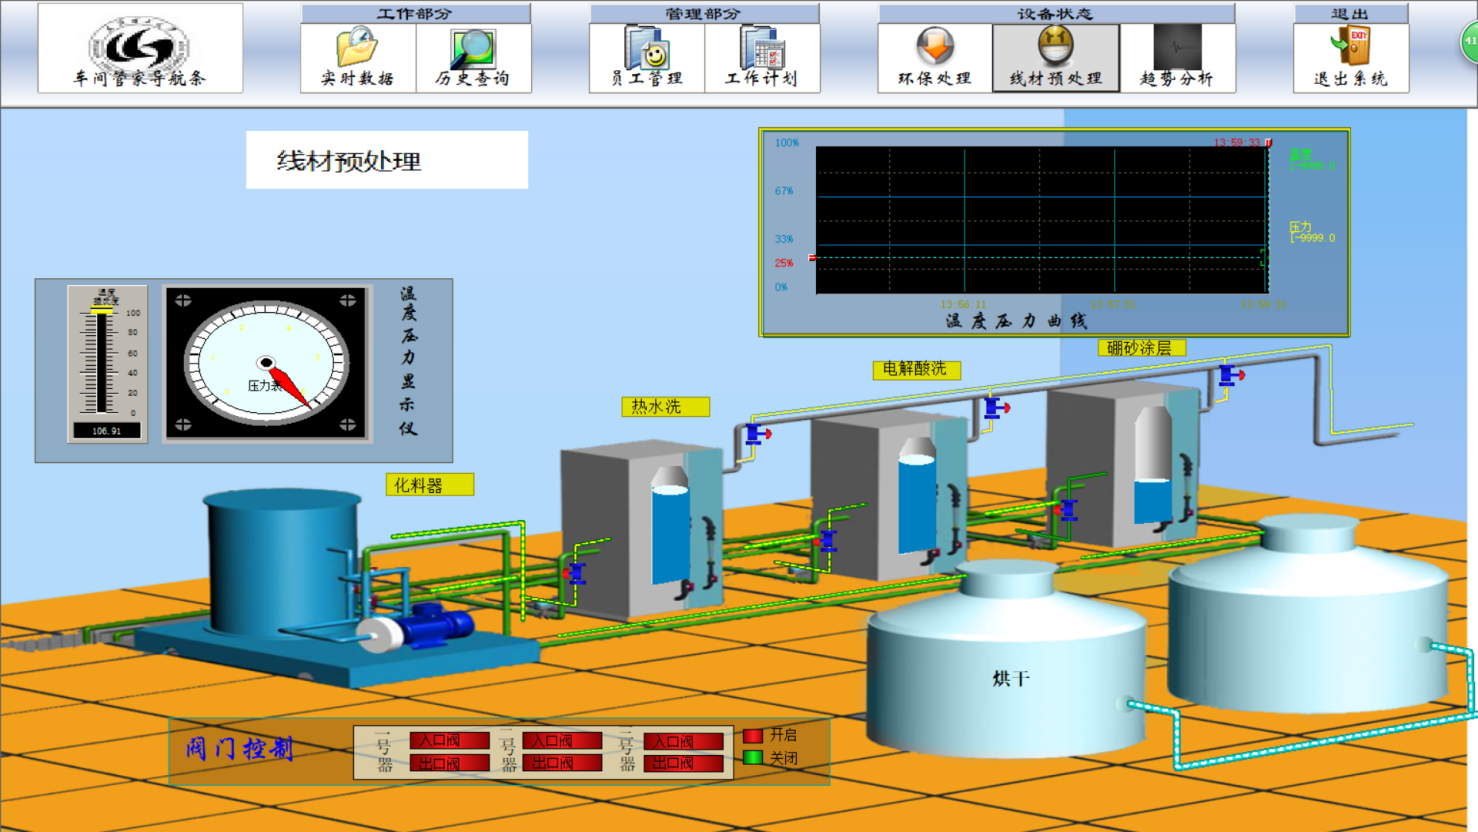Toggle 二号器 出口阀 outlet valve
Viewport: 1478px width, 832px height.
[562, 763]
